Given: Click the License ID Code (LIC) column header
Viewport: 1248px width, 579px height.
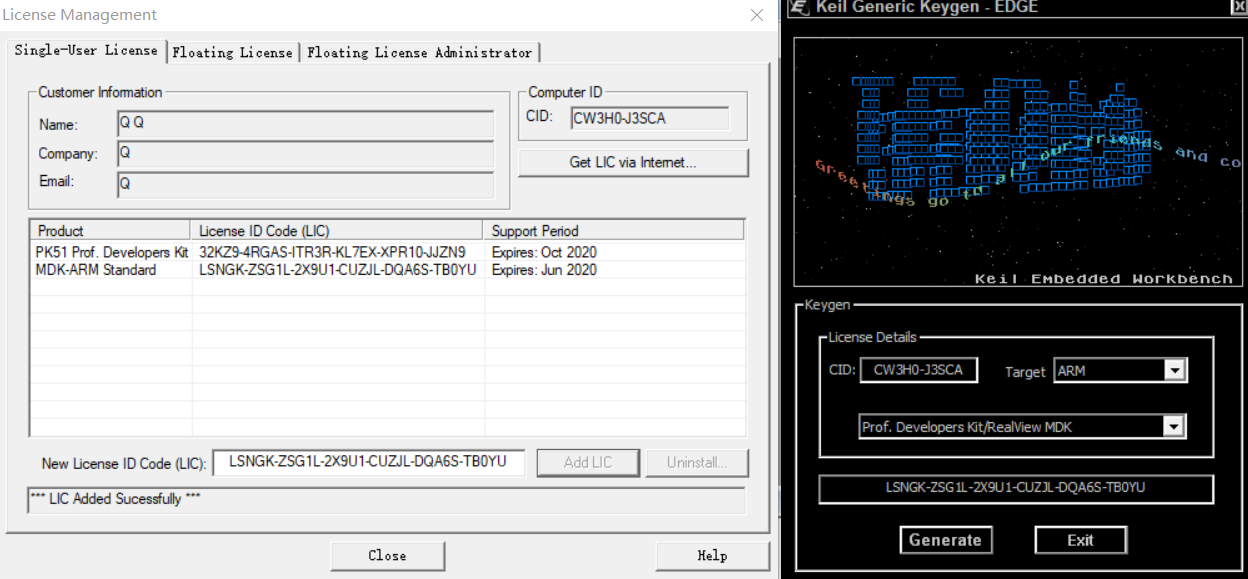Looking at the screenshot, I should coord(337,230).
